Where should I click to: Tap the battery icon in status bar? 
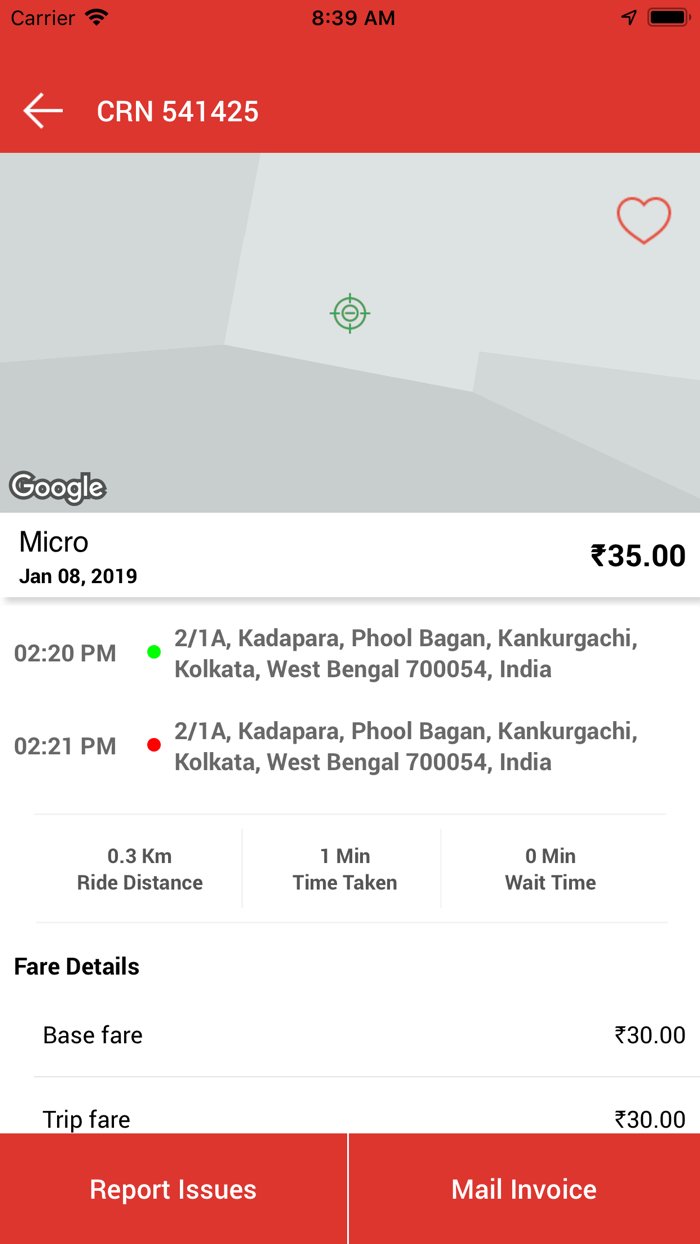(x=666, y=18)
